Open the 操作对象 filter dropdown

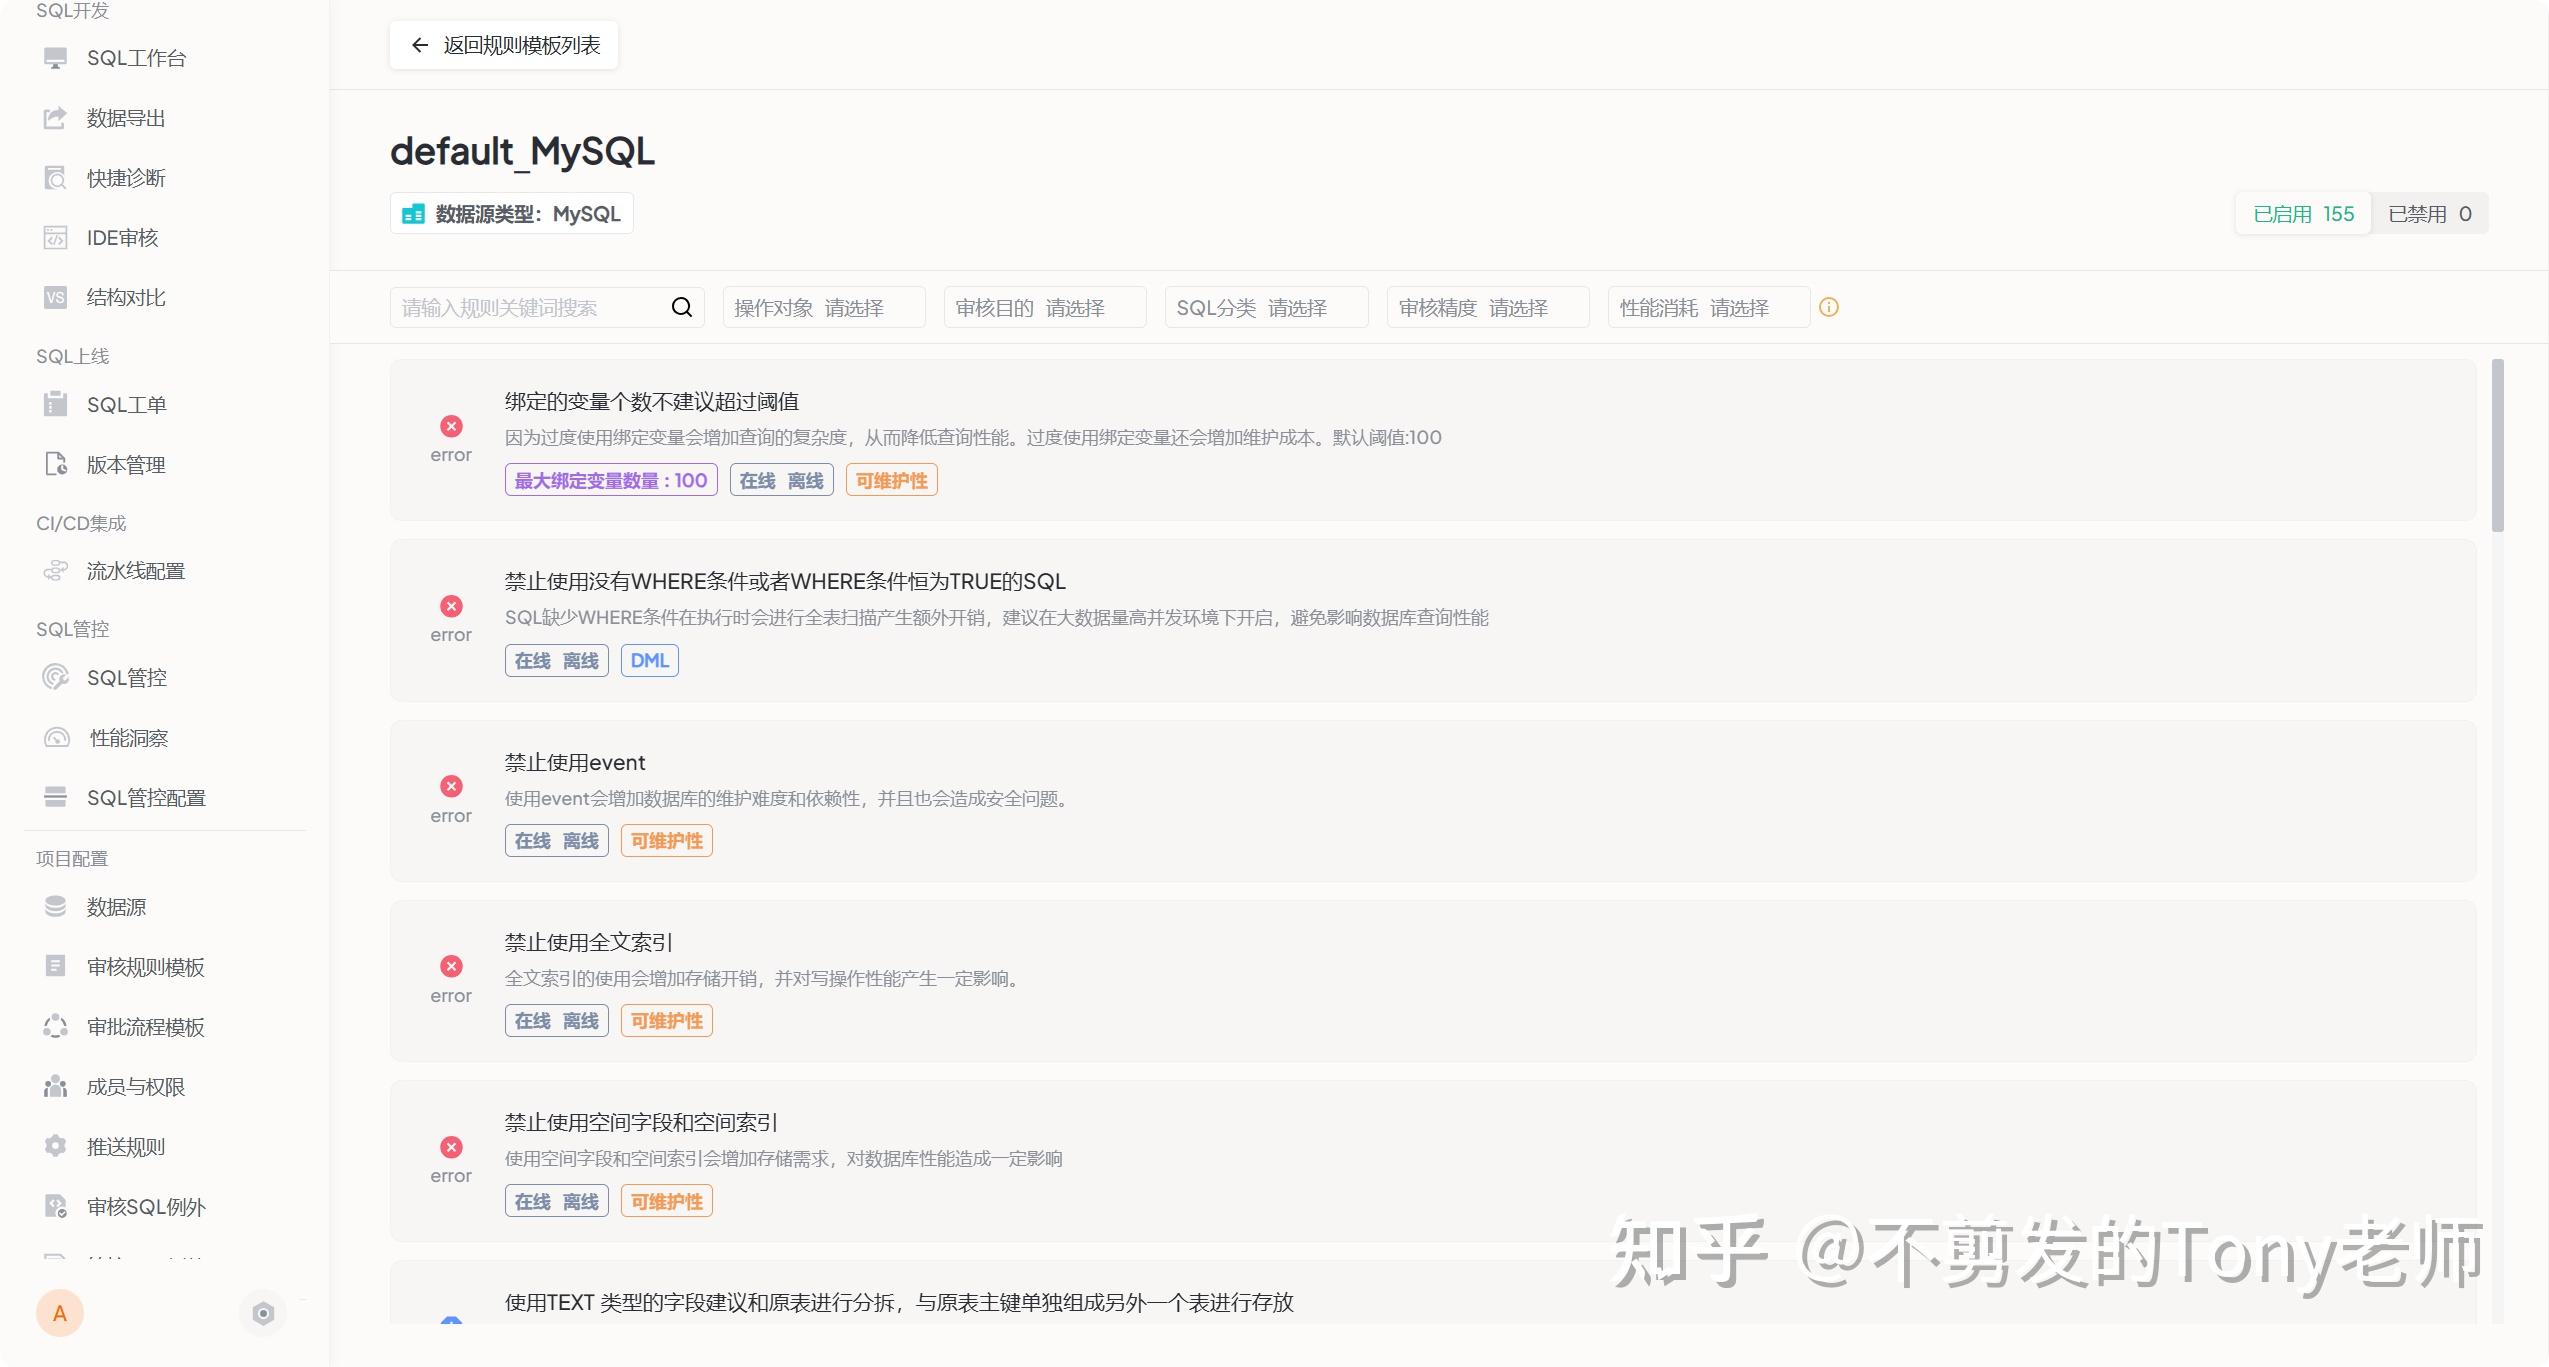(822, 307)
